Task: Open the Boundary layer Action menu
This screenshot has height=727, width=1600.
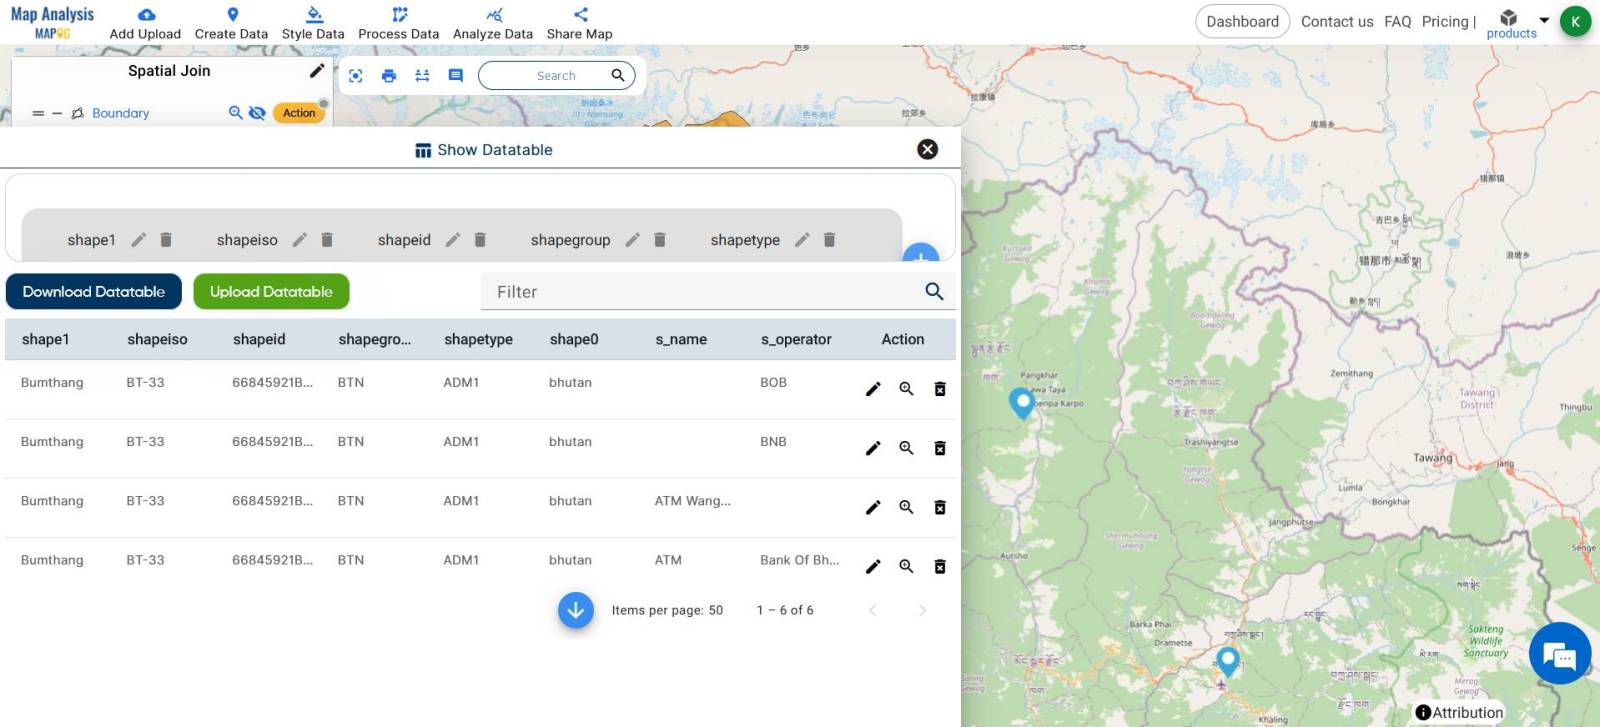Action: (x=299, y=113)
